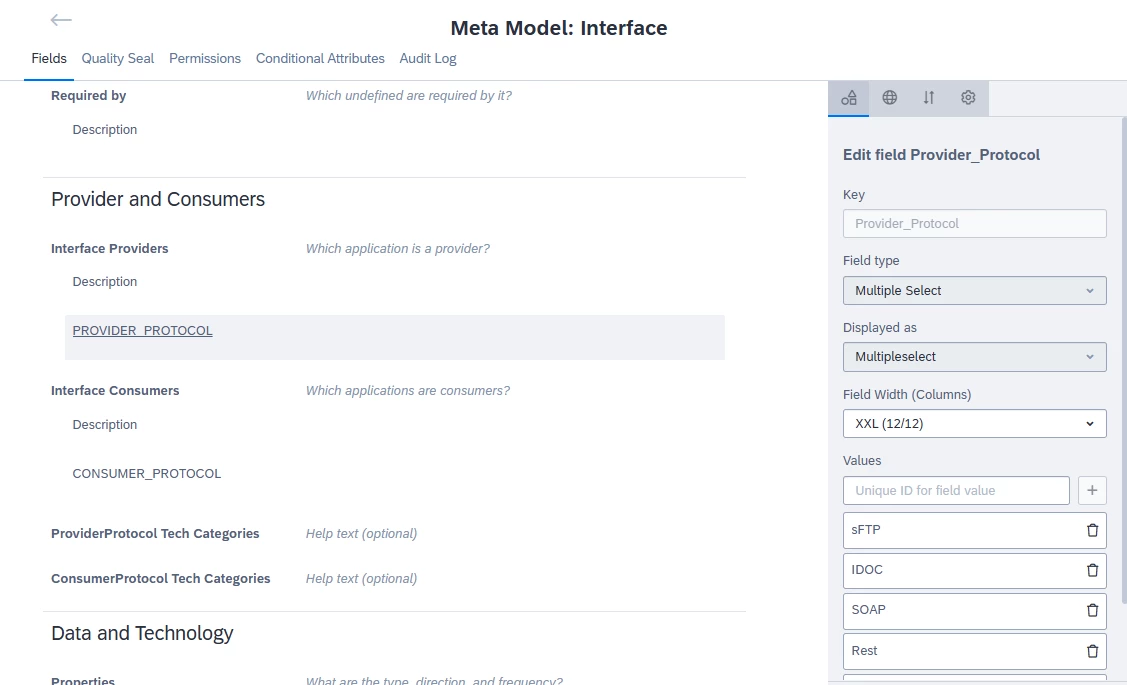Open the Field Width (Columns) dropdown

pos(974,423)
